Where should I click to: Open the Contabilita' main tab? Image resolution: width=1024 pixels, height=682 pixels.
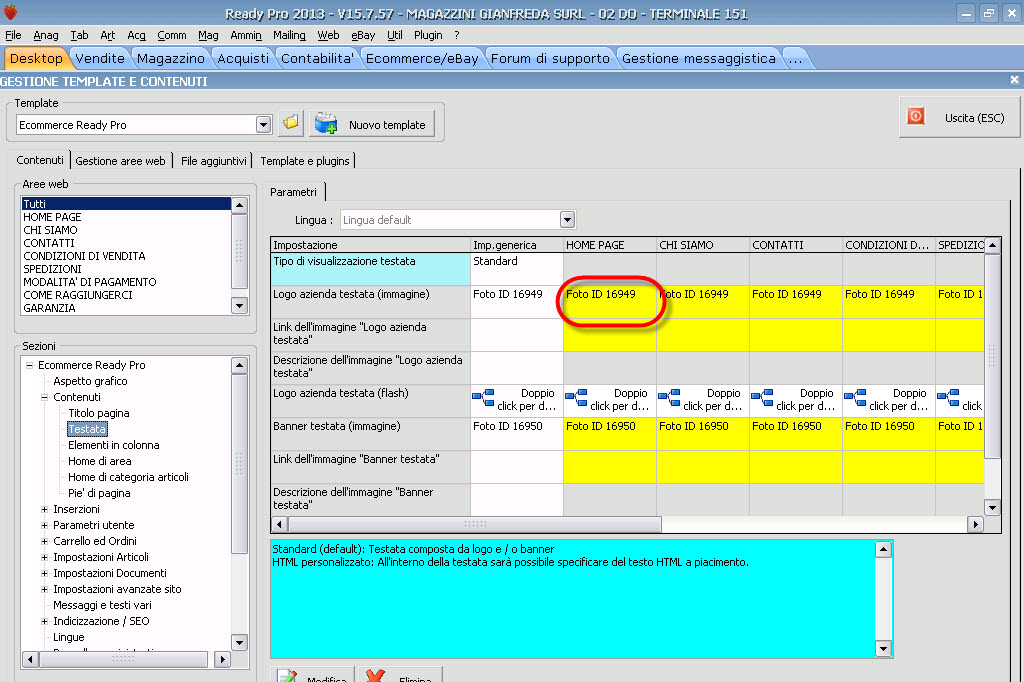[317, 58]
